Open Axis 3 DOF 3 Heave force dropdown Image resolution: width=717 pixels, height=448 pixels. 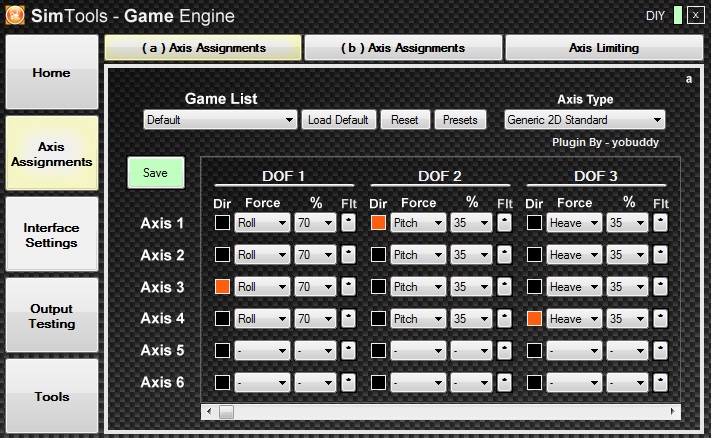pos(574,287)
